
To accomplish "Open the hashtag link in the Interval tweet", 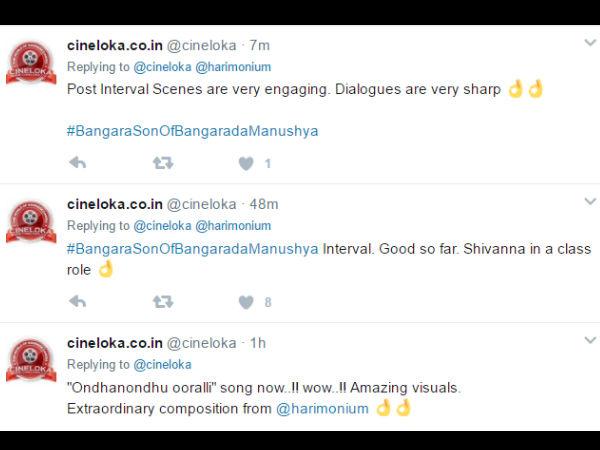I will pyautogui.click(x=192, y=249).
